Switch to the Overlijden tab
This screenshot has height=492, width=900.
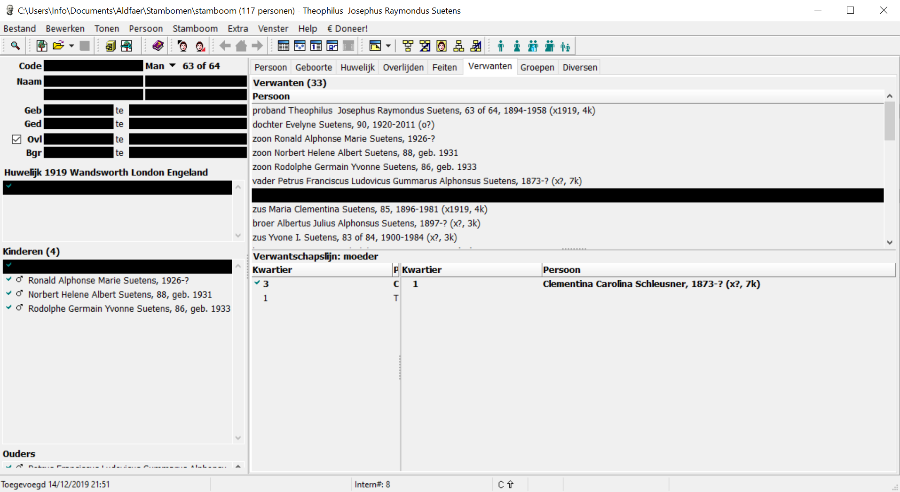point(404,67)
